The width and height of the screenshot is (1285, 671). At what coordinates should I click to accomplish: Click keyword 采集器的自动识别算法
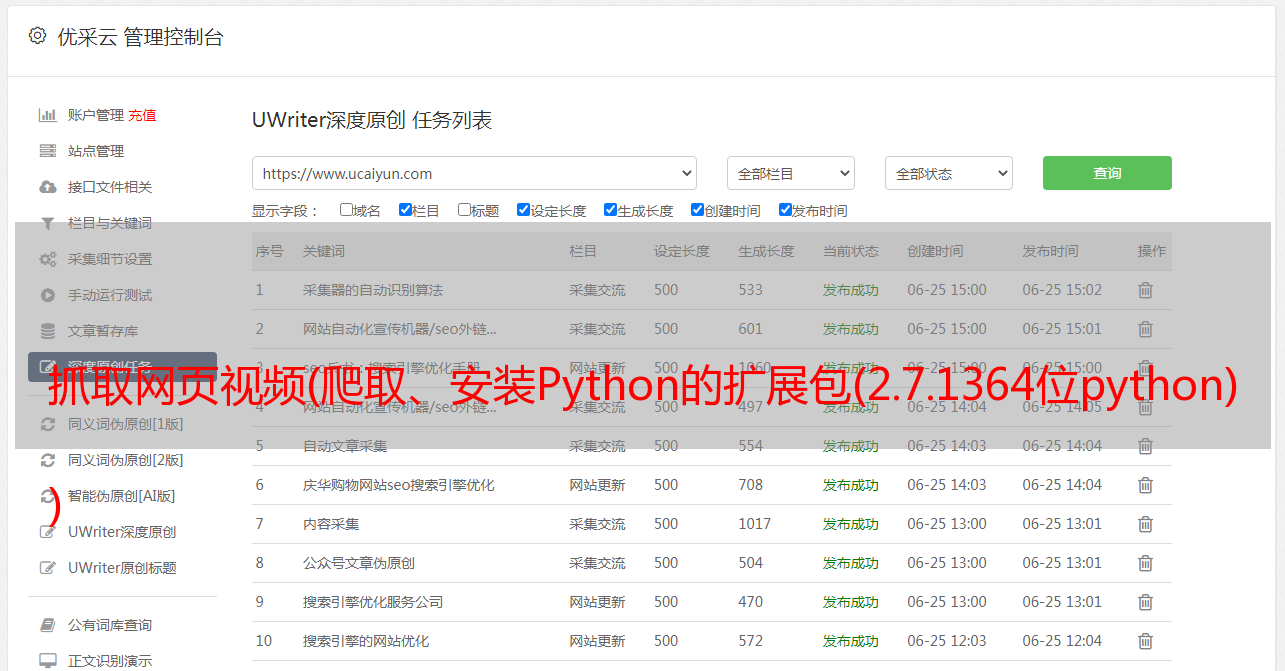[x=373, y=290]
